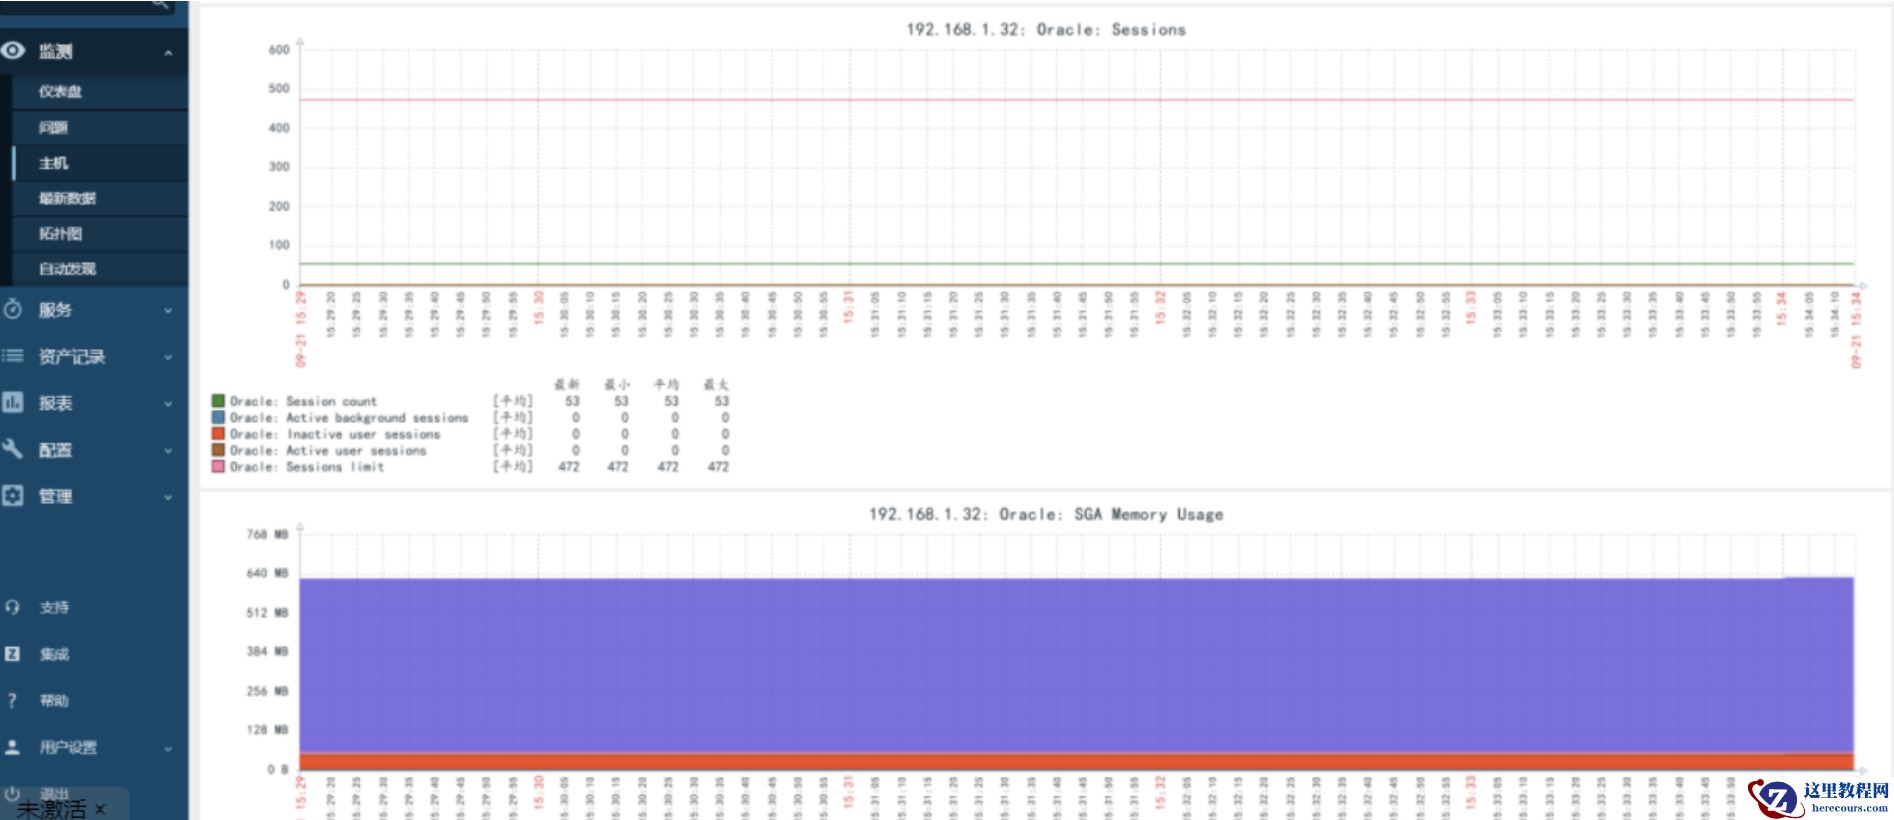Click the 报表 bar chart icon
Image resolution: width=1894 pixels, height=820 pixels.
[13, 402]
